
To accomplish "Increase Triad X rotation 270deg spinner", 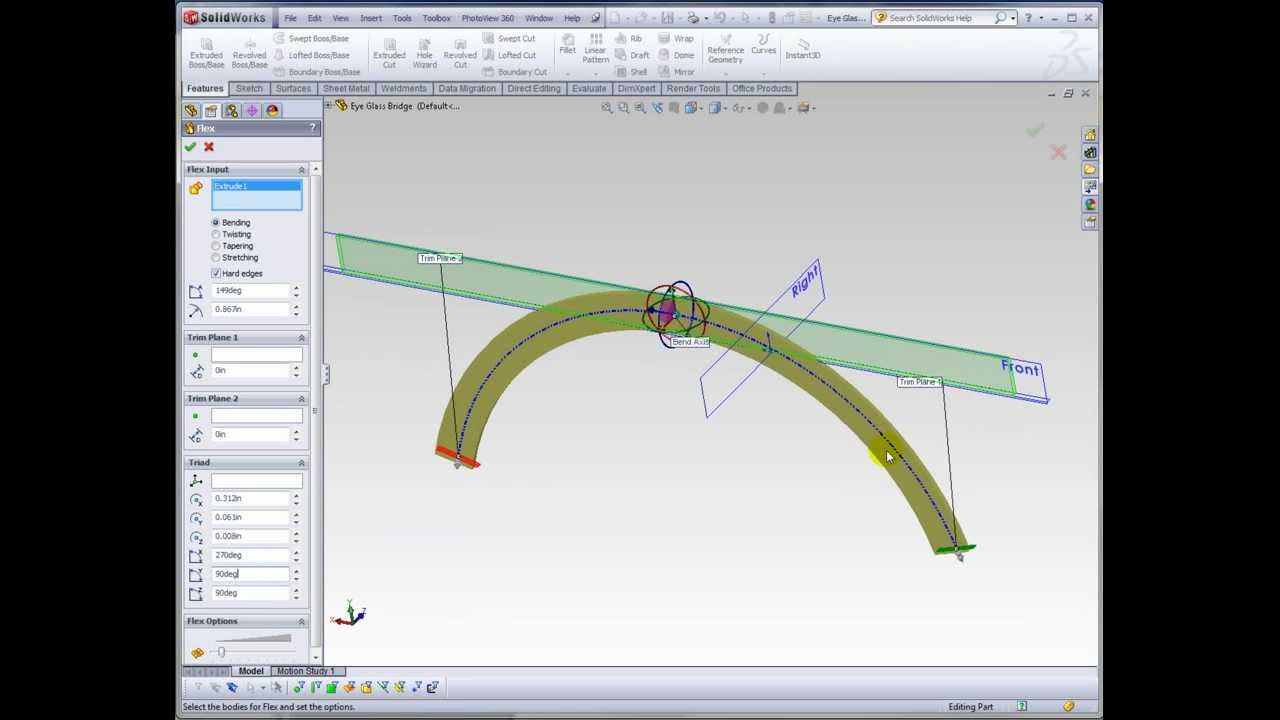I will point(296,552).
